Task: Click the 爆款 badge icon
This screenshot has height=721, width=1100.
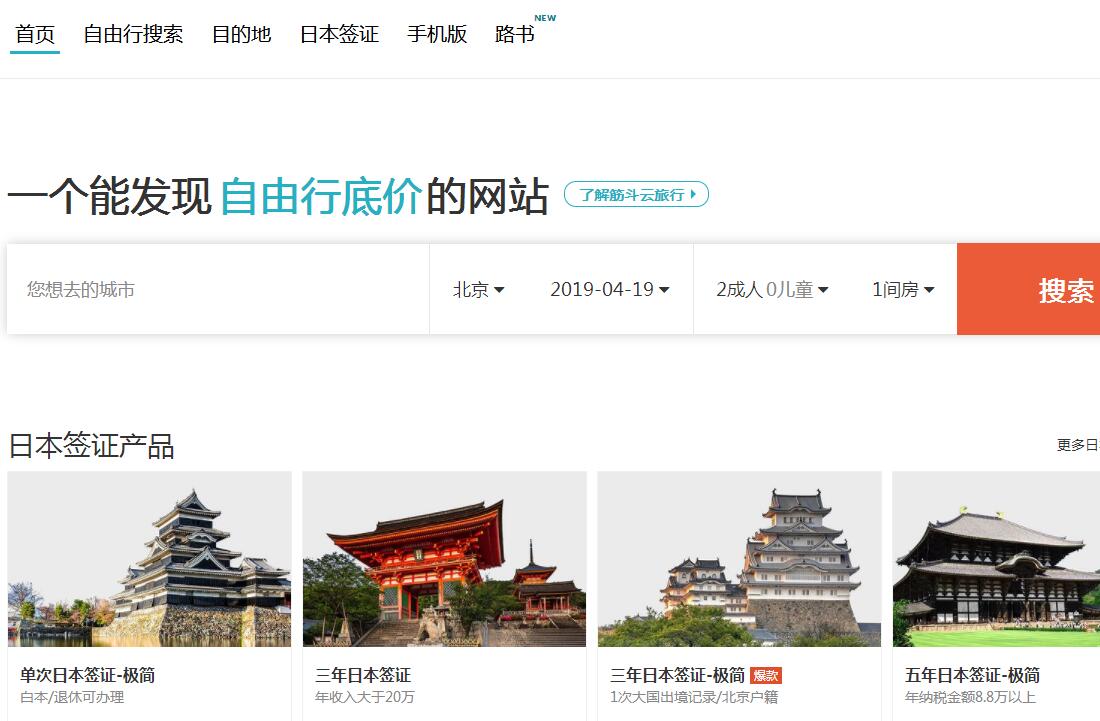Action: click(x=766, y=675)
